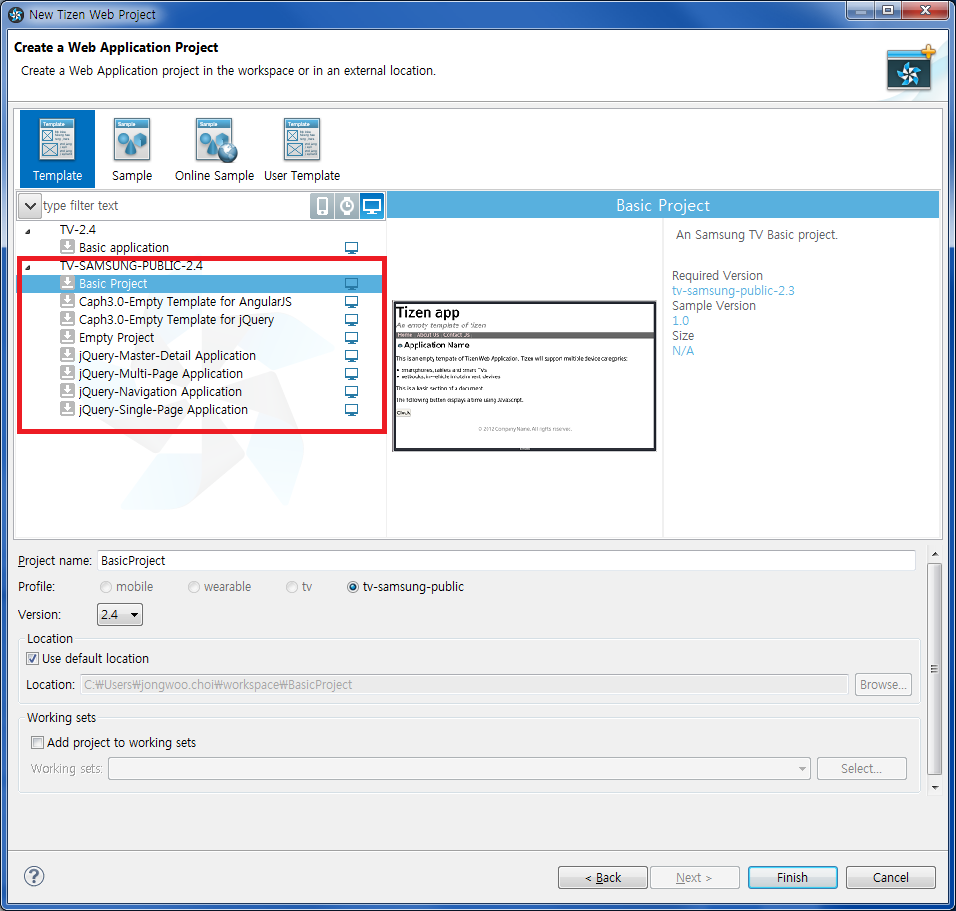
Task: Choose jQuery-Navigation Application template
Action: point(160,392)
